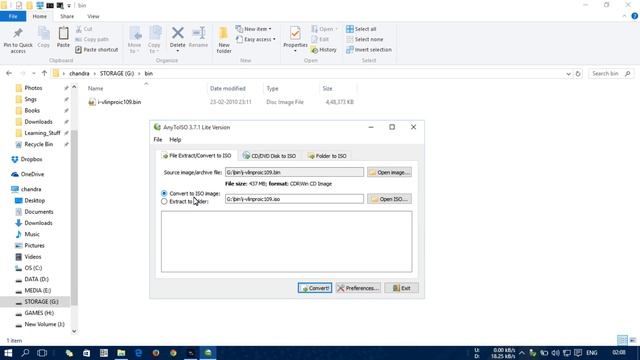Click Pin to Quick access in ribbon
Image resolution: width=640 pixels, height=360 pixels.
18,41
